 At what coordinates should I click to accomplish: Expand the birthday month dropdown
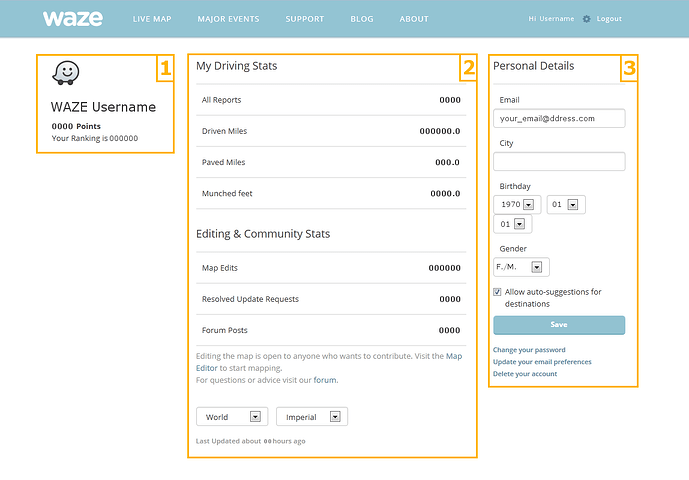[x=565, y=204]
